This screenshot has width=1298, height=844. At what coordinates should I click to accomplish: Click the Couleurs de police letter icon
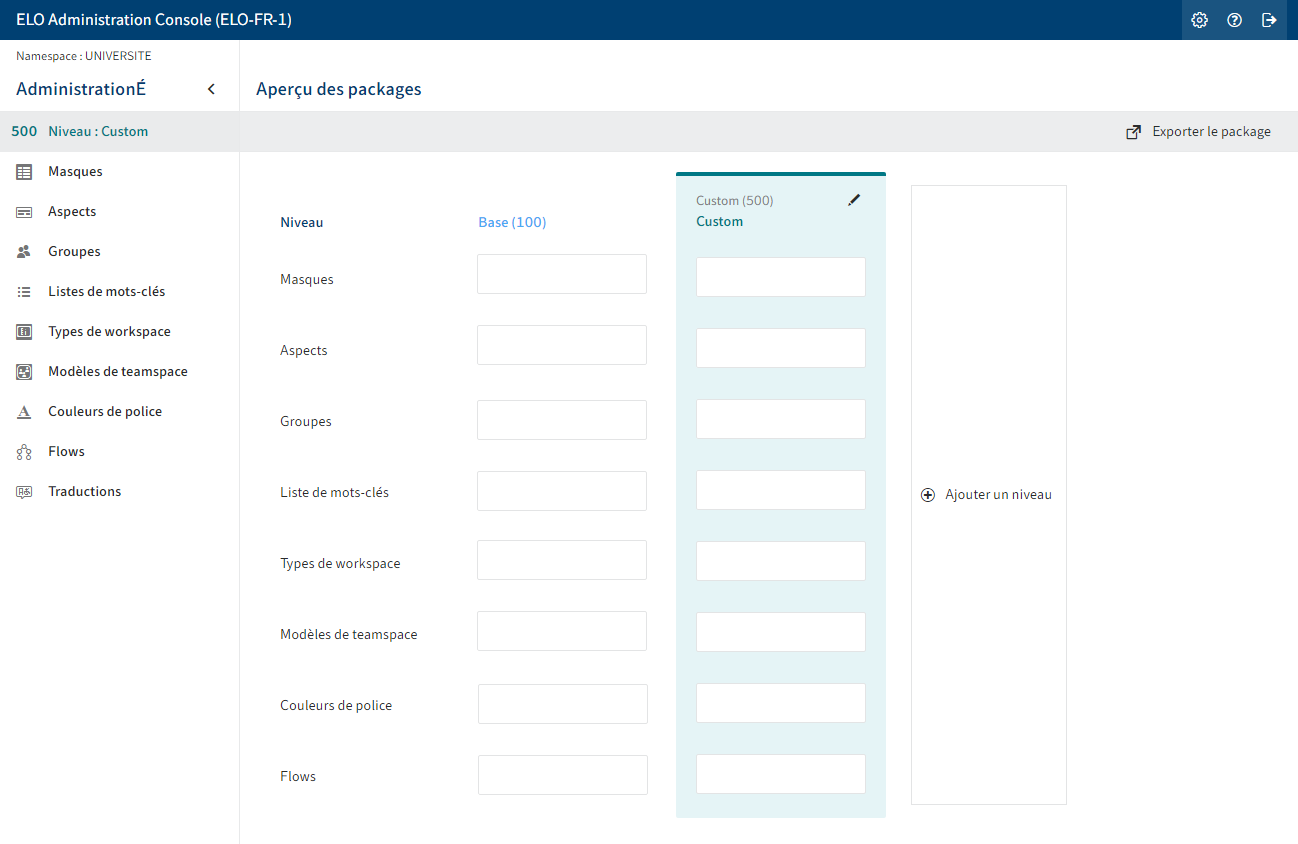(24, 412)
